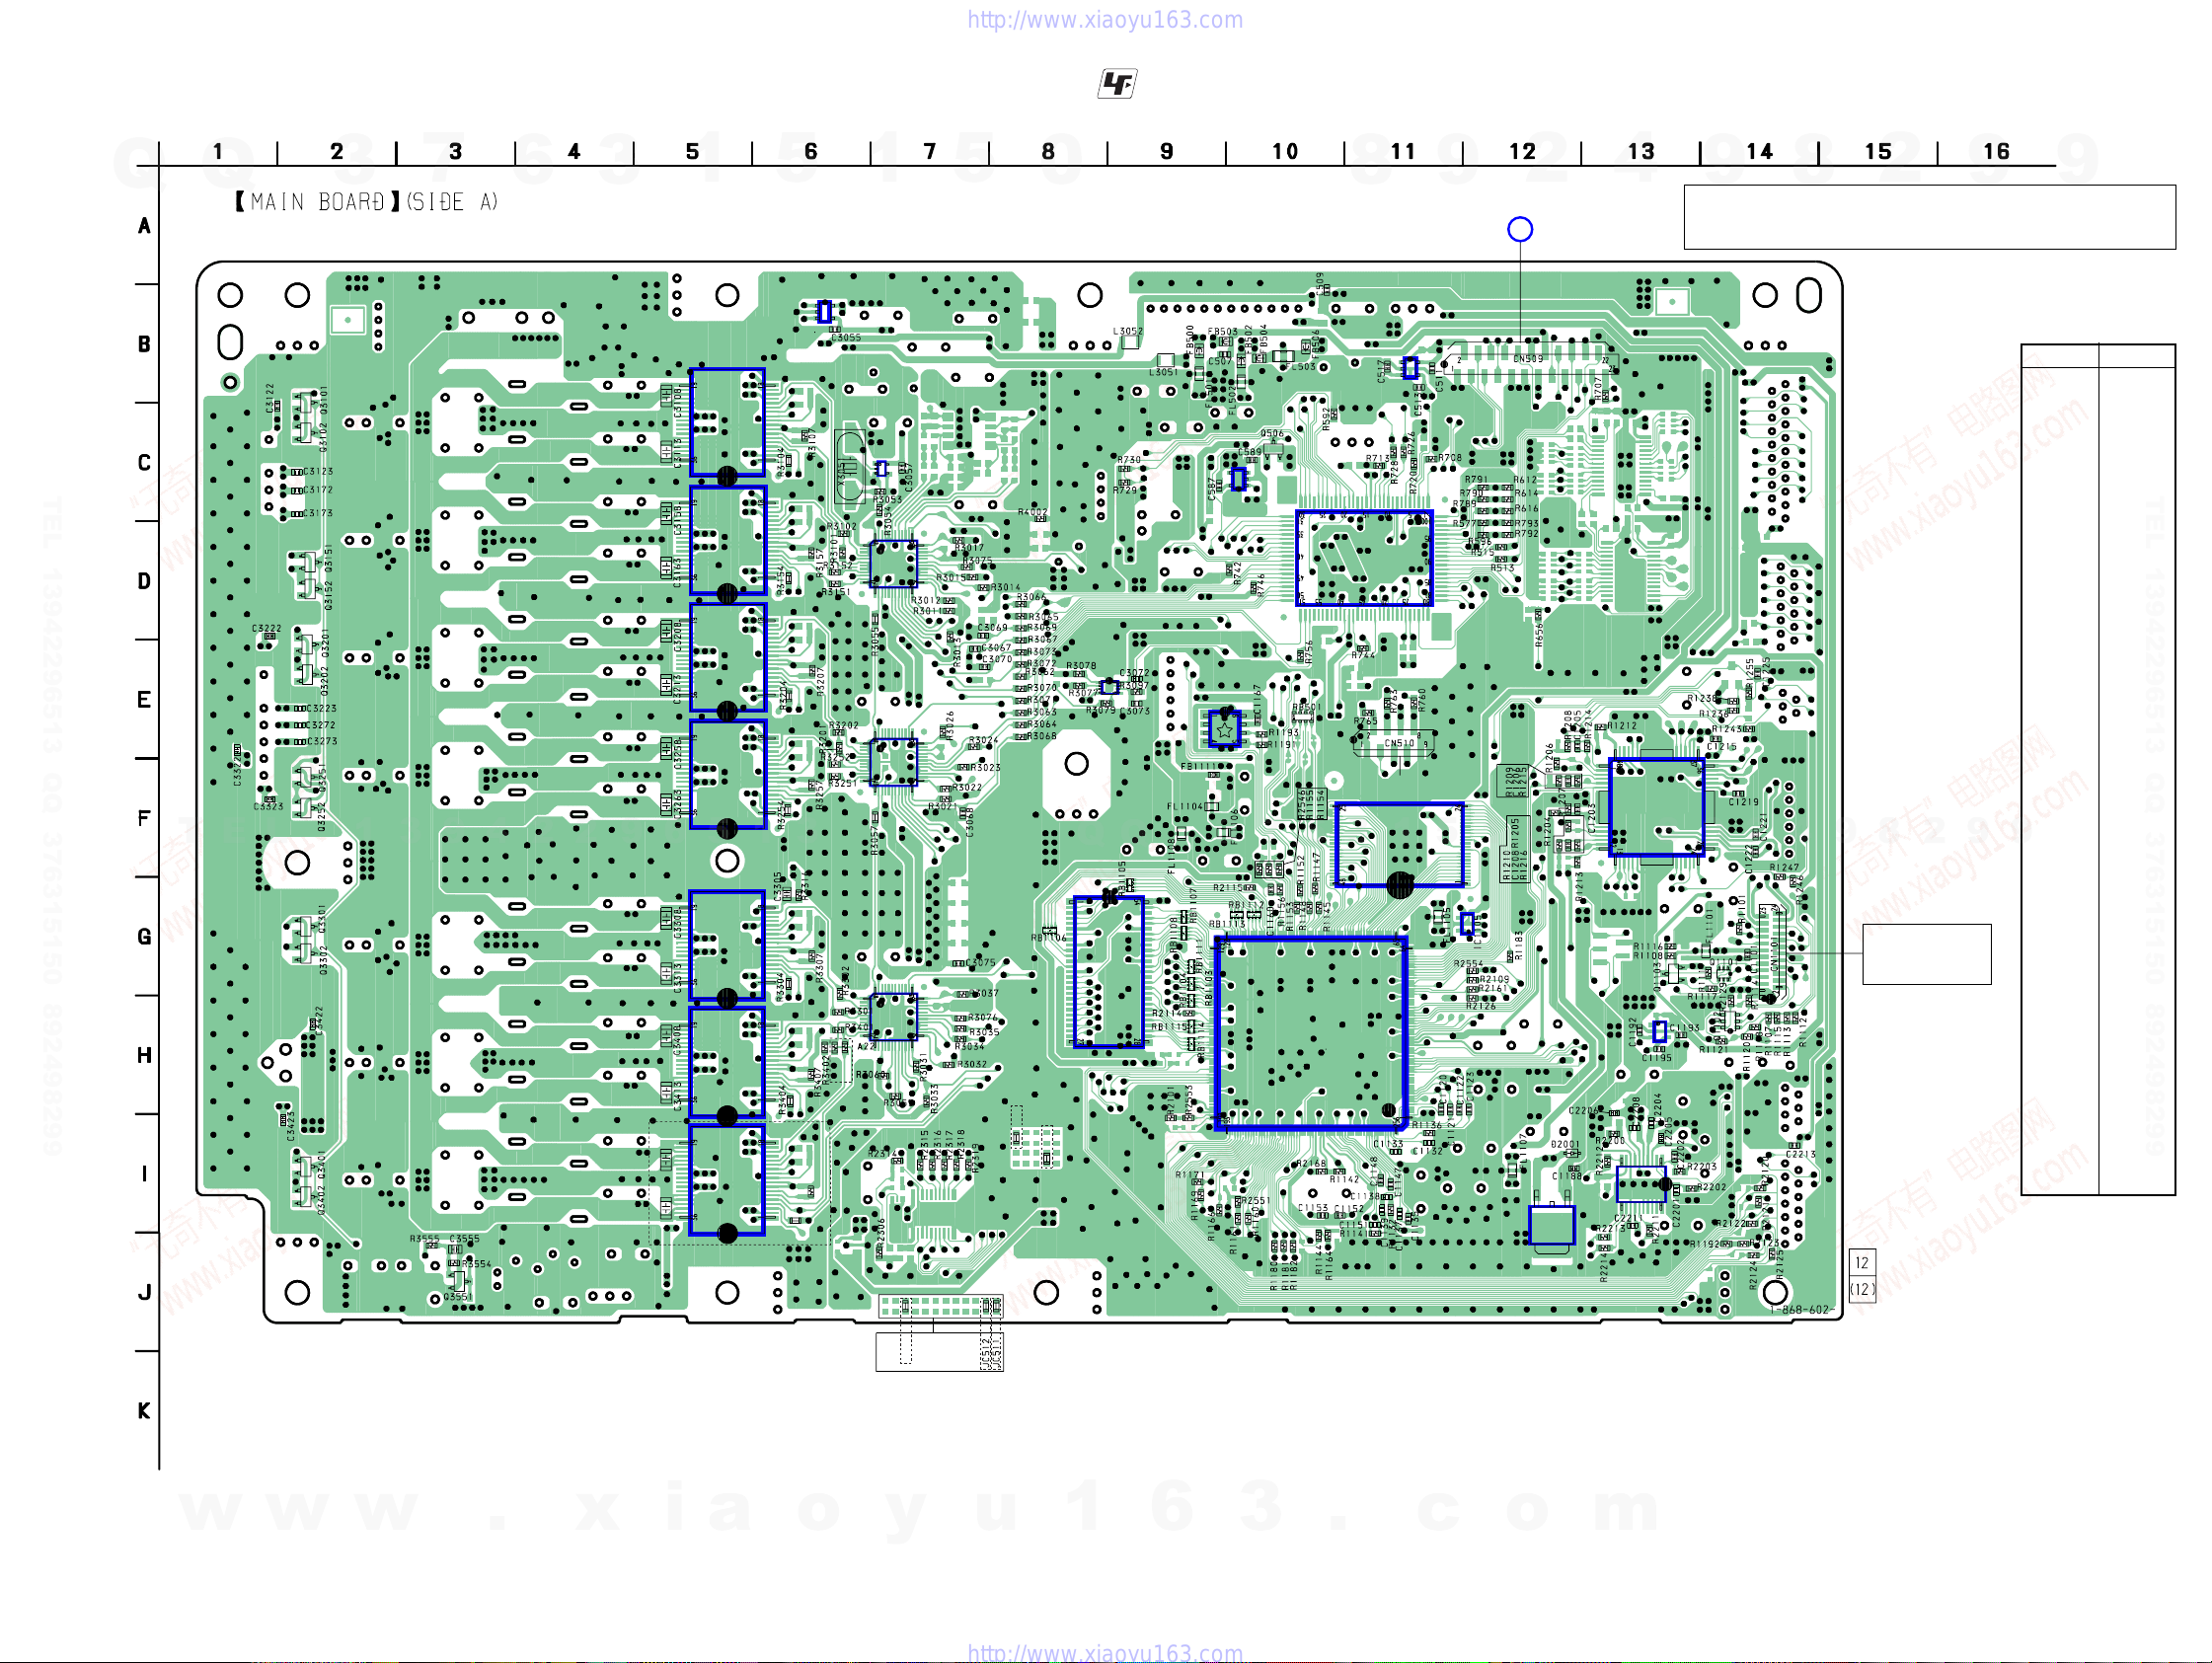Click component label R791

click(x=1476, y=480)
